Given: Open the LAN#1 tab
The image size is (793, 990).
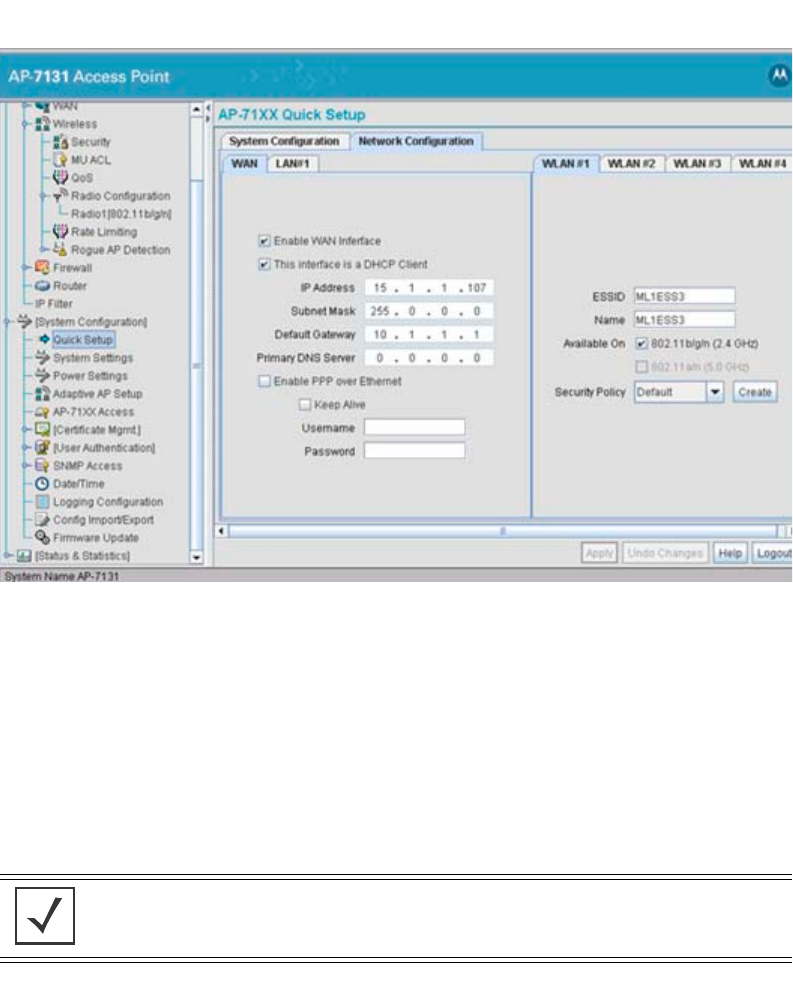Looking at the screenshot, I should click(292, 164).
